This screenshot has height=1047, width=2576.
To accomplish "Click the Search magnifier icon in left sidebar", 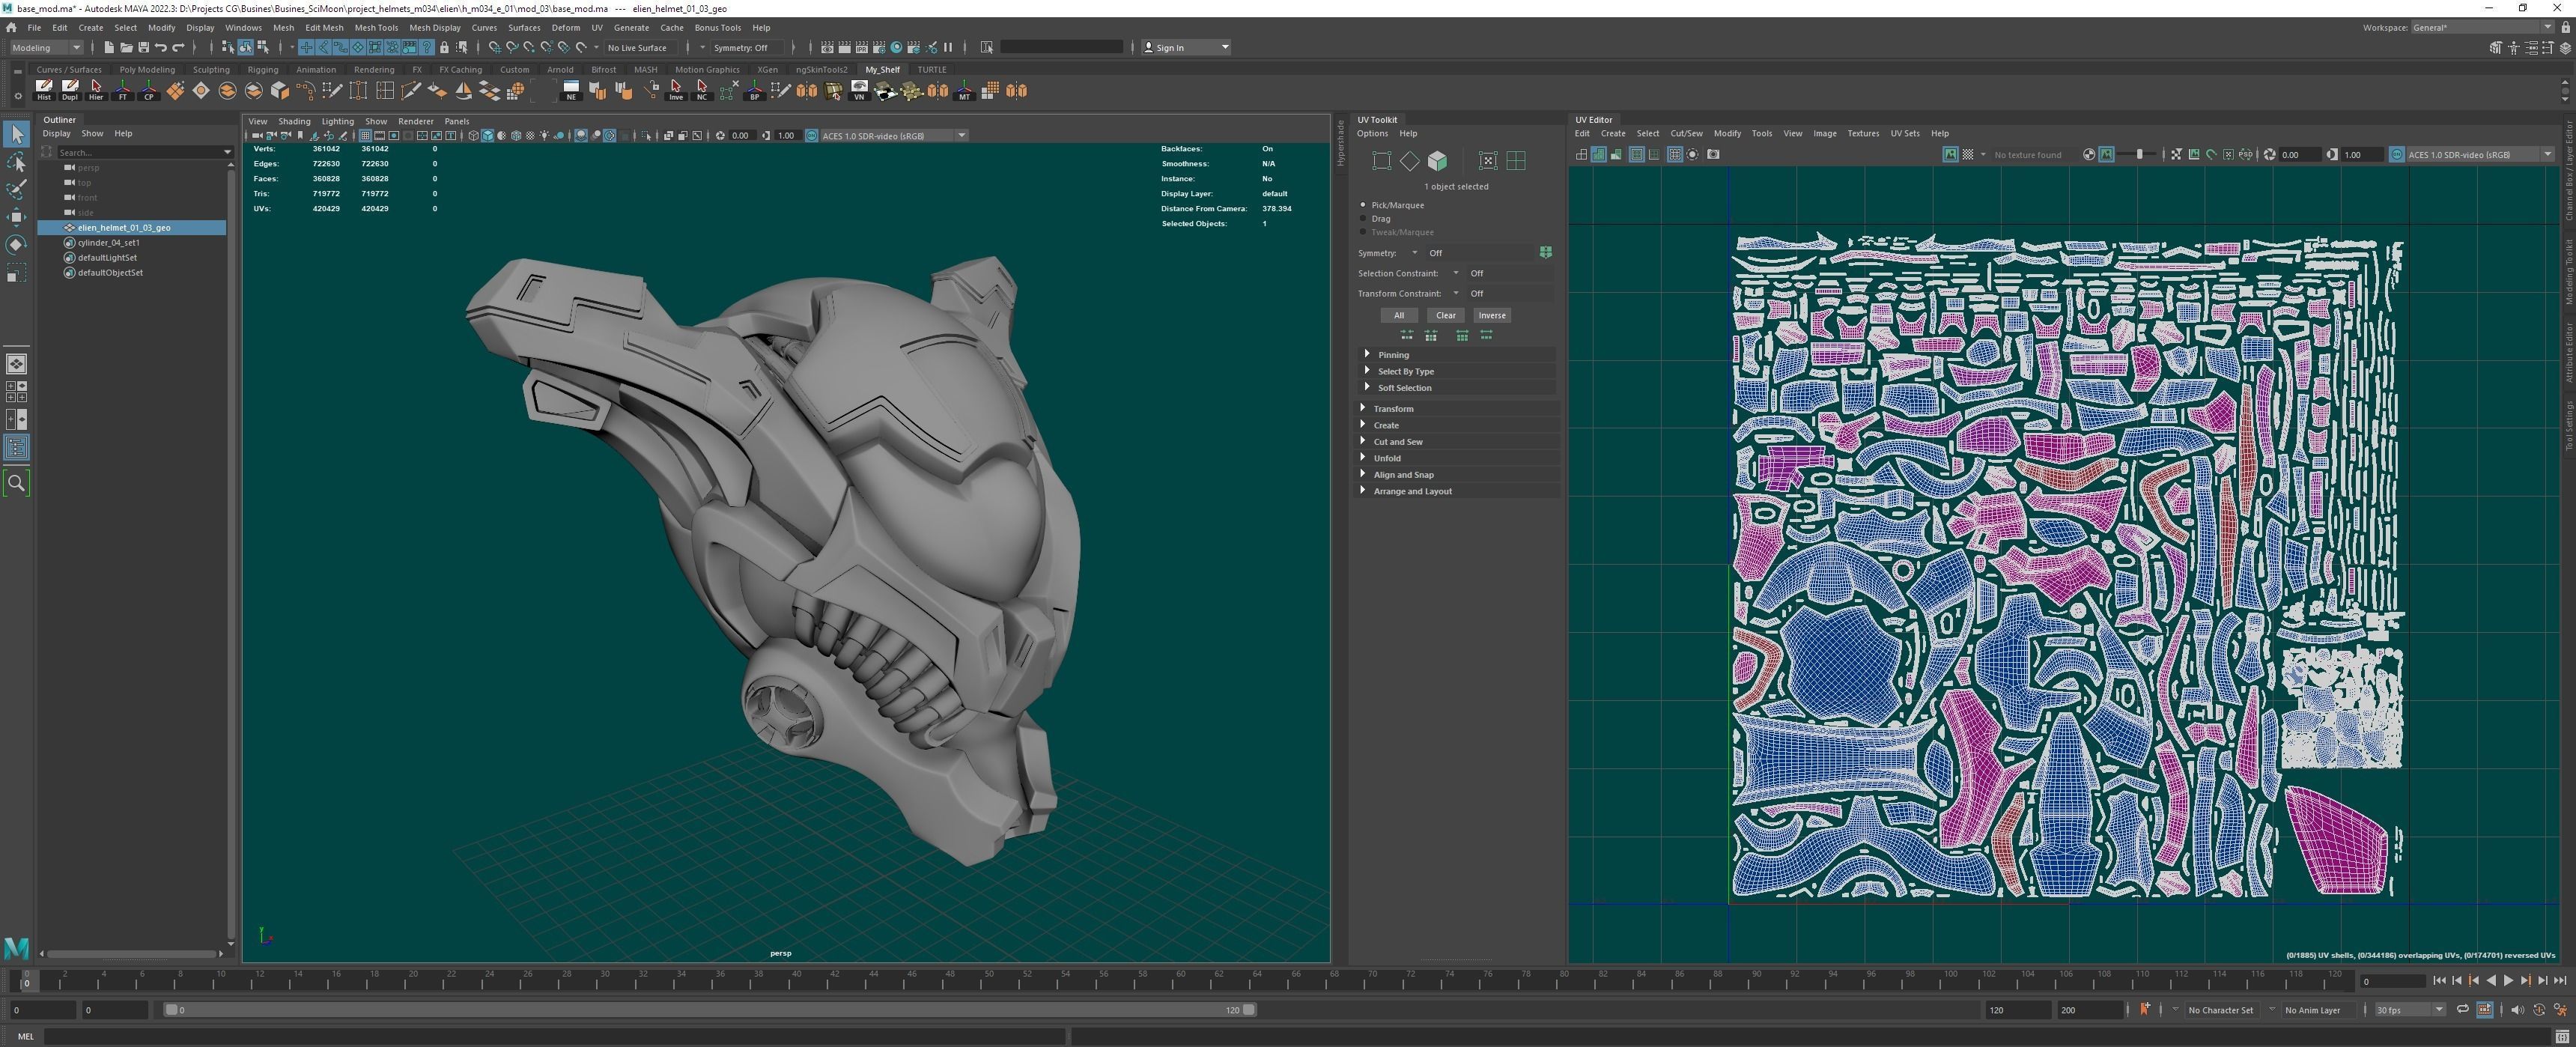I will point(17,484).
